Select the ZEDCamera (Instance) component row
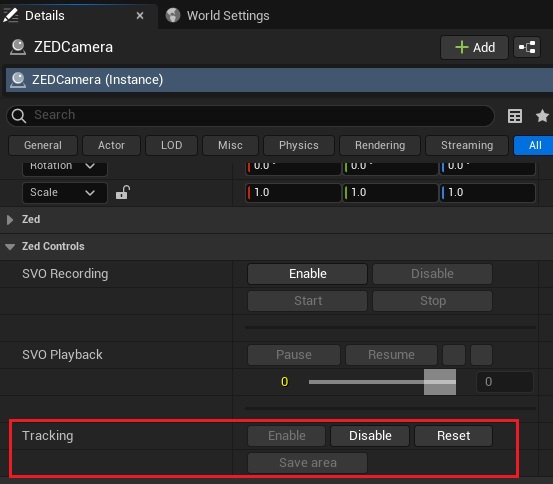553x484 pixels. (279, 80)
